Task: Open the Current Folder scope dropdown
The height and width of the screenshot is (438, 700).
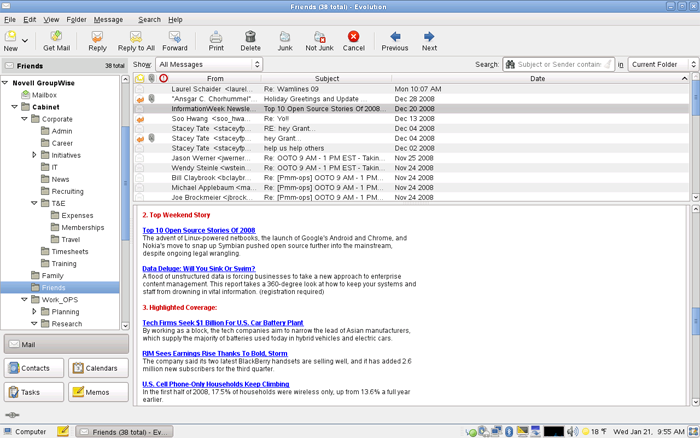Action: tap(662, 64)
